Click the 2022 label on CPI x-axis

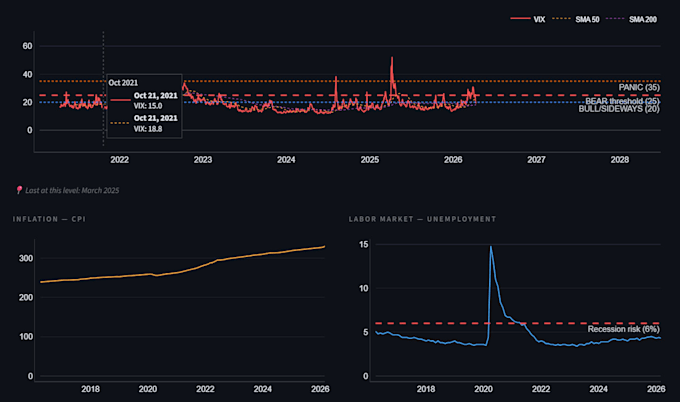(x=205, y=389)
